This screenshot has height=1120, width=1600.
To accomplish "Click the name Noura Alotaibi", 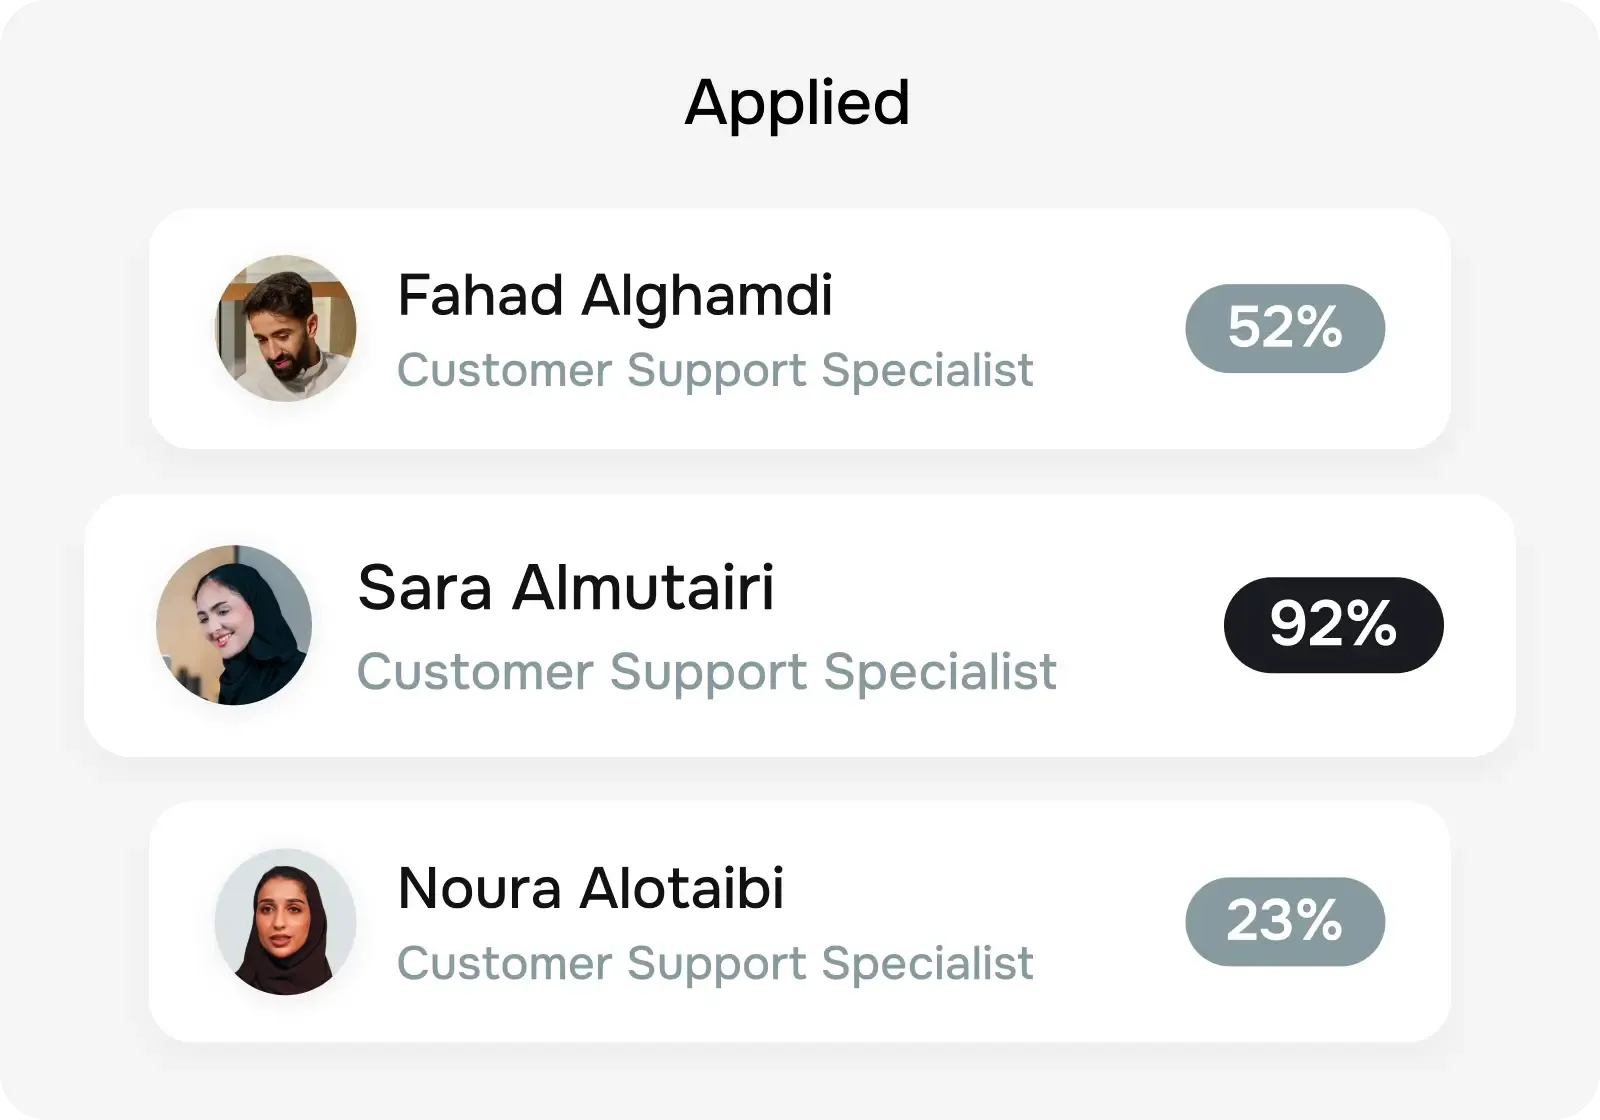I will [591, 888].
